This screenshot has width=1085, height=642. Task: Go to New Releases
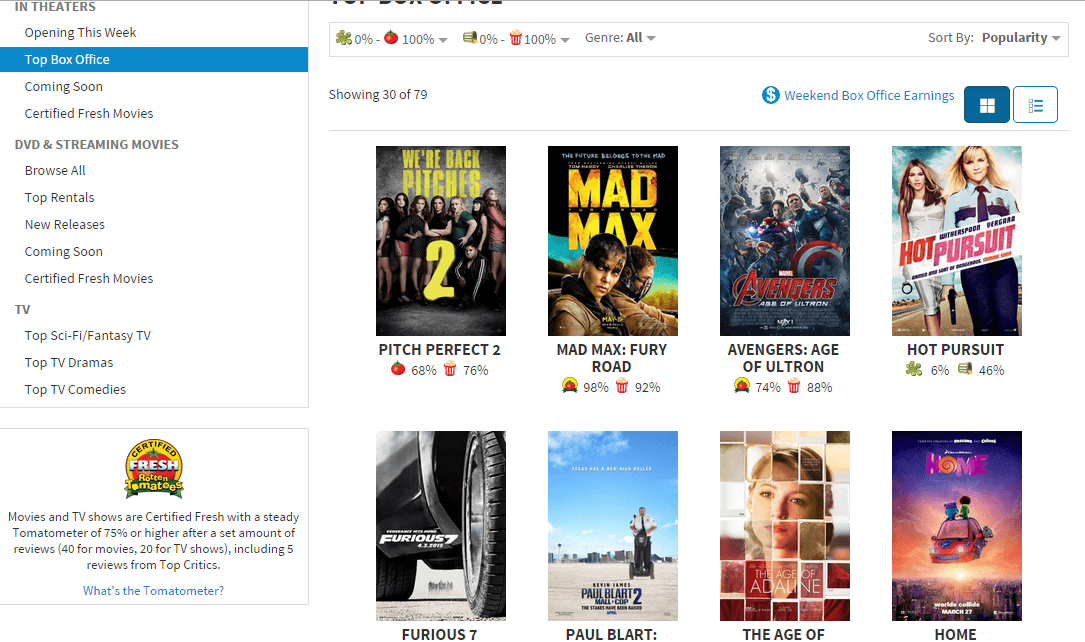[65, 224]
